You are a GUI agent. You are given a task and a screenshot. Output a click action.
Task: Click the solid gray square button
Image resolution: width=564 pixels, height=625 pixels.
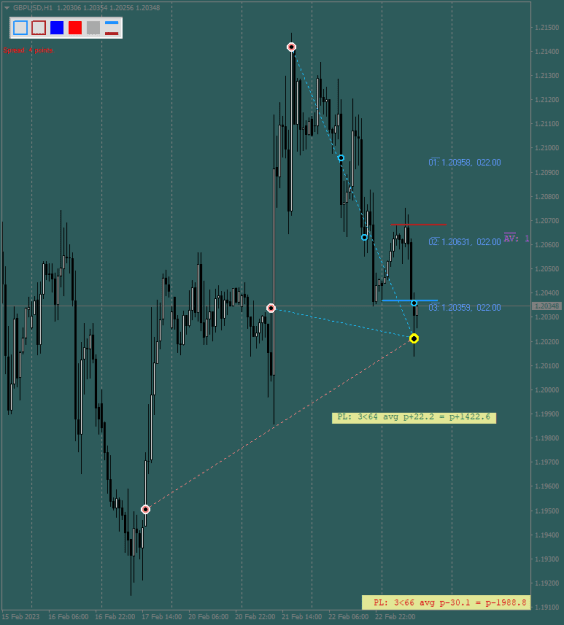[93, 28]
